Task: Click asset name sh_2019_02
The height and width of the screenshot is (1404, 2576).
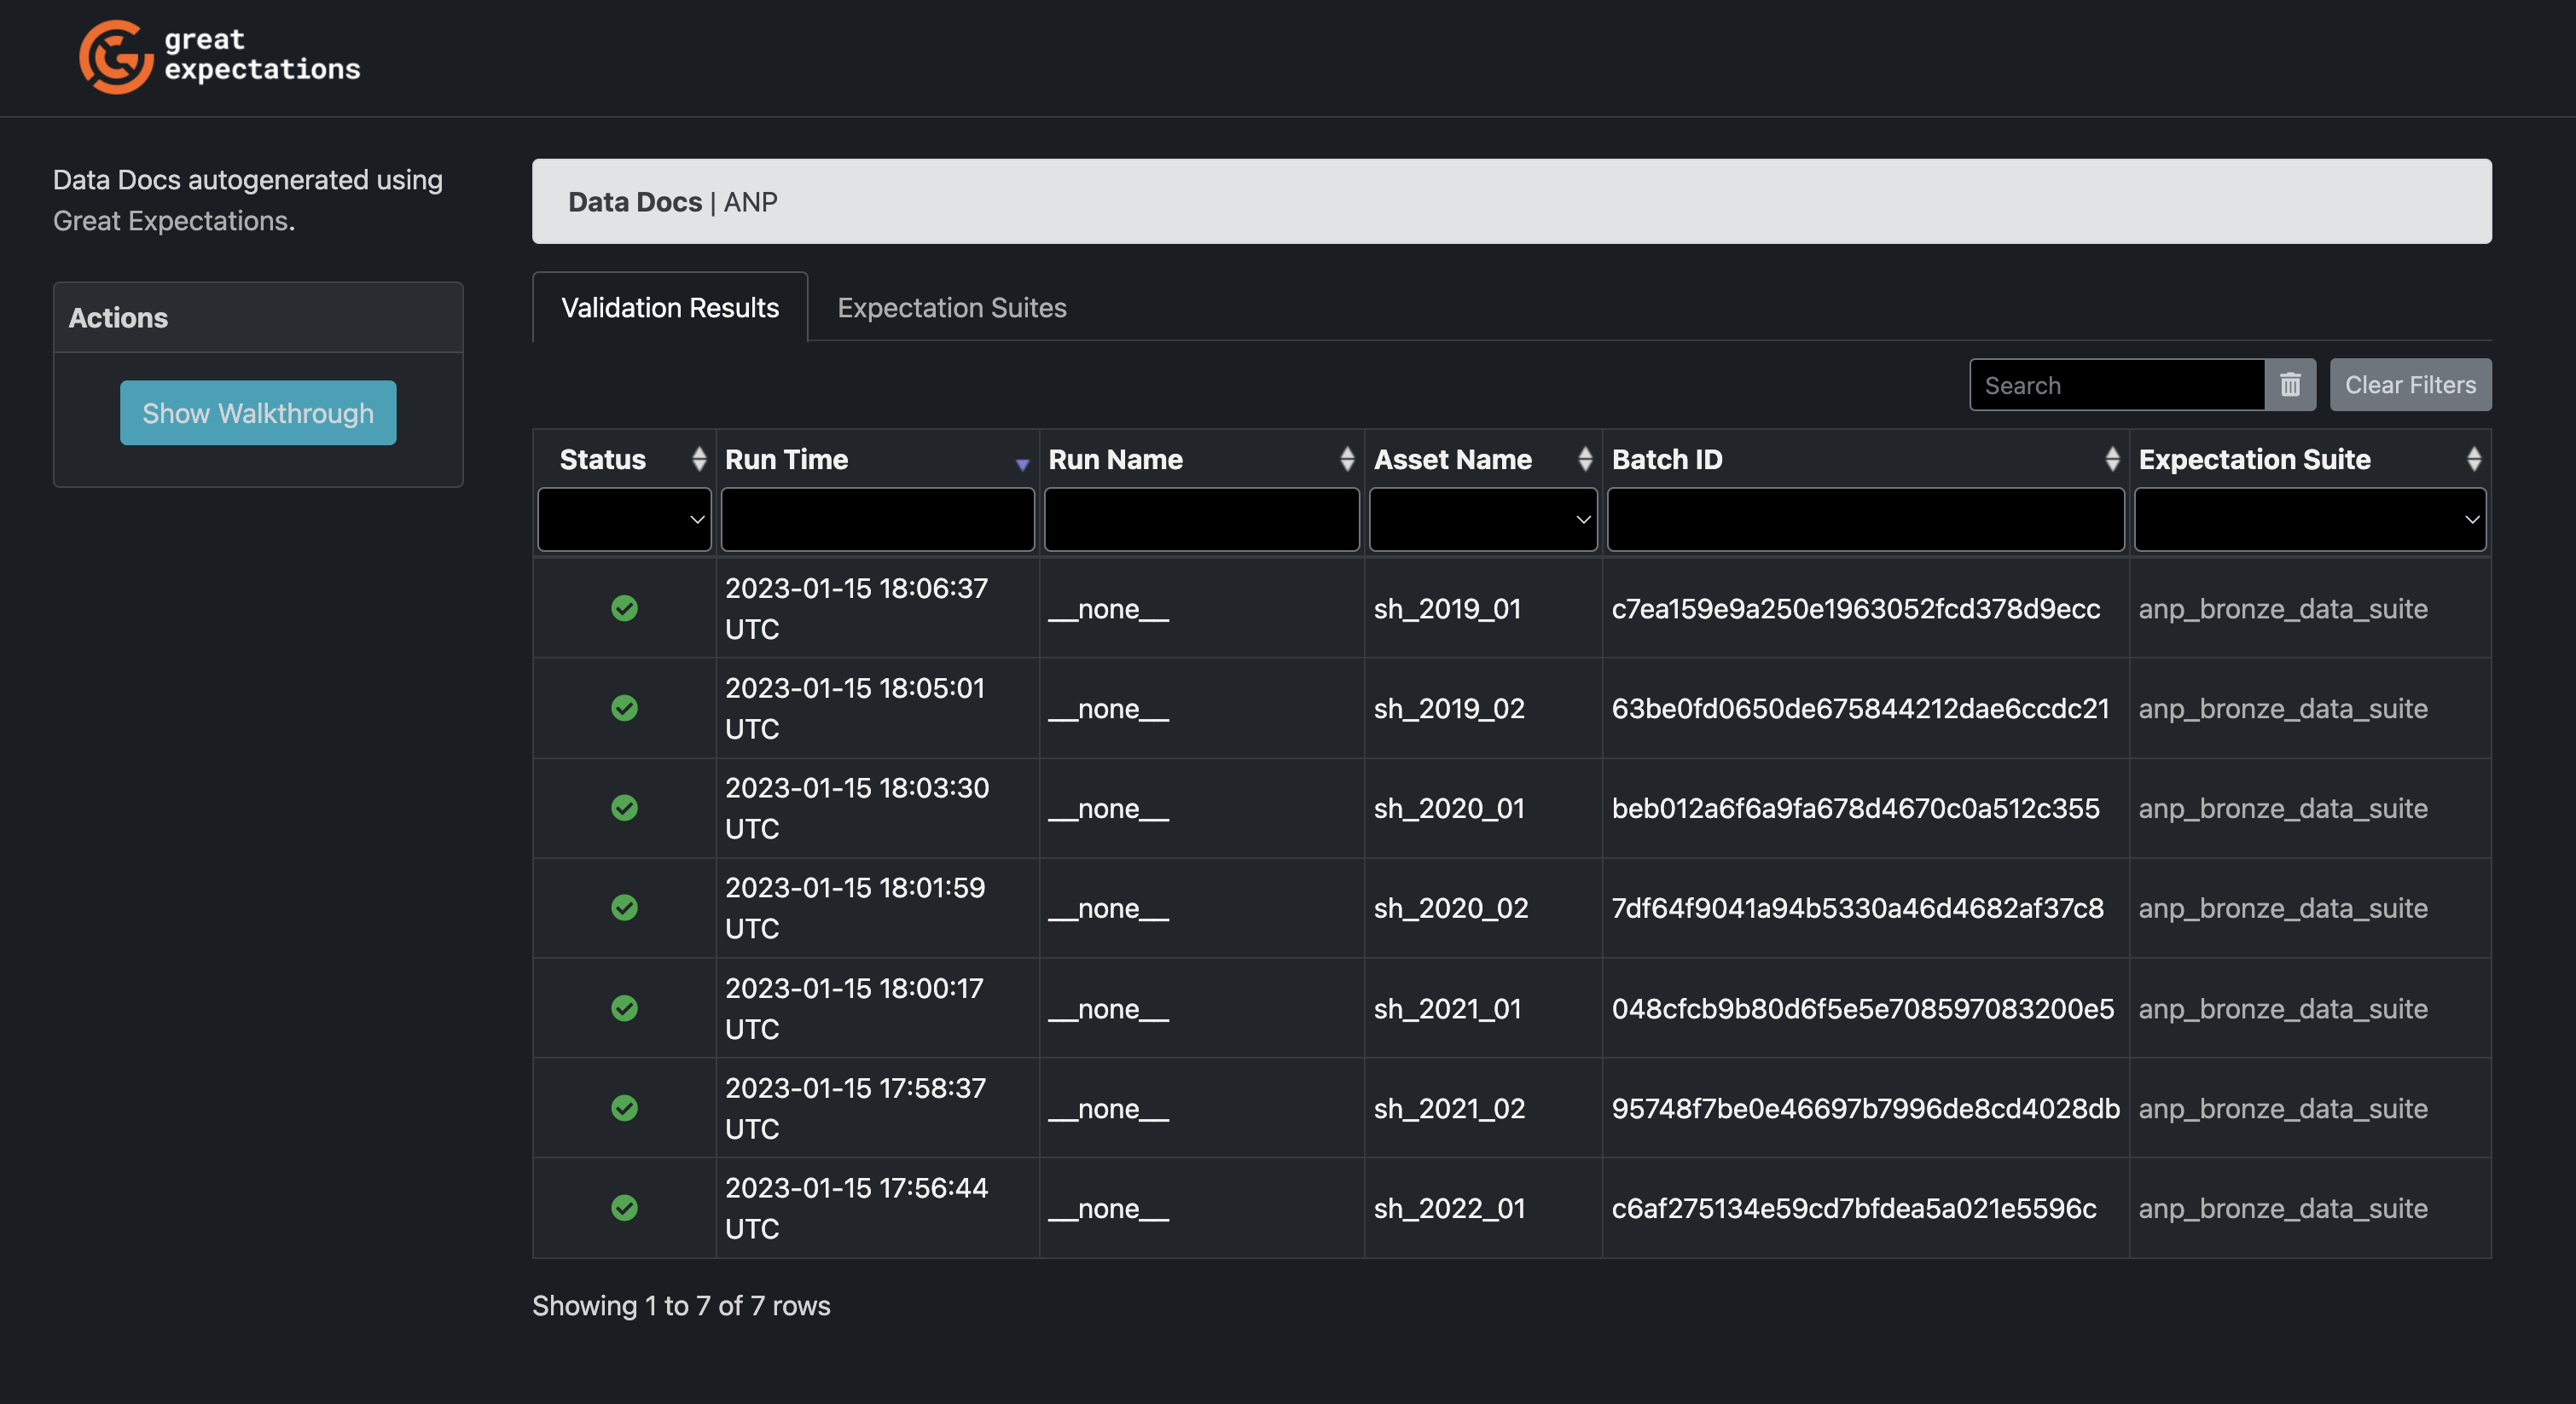Action: (1449, 709)
